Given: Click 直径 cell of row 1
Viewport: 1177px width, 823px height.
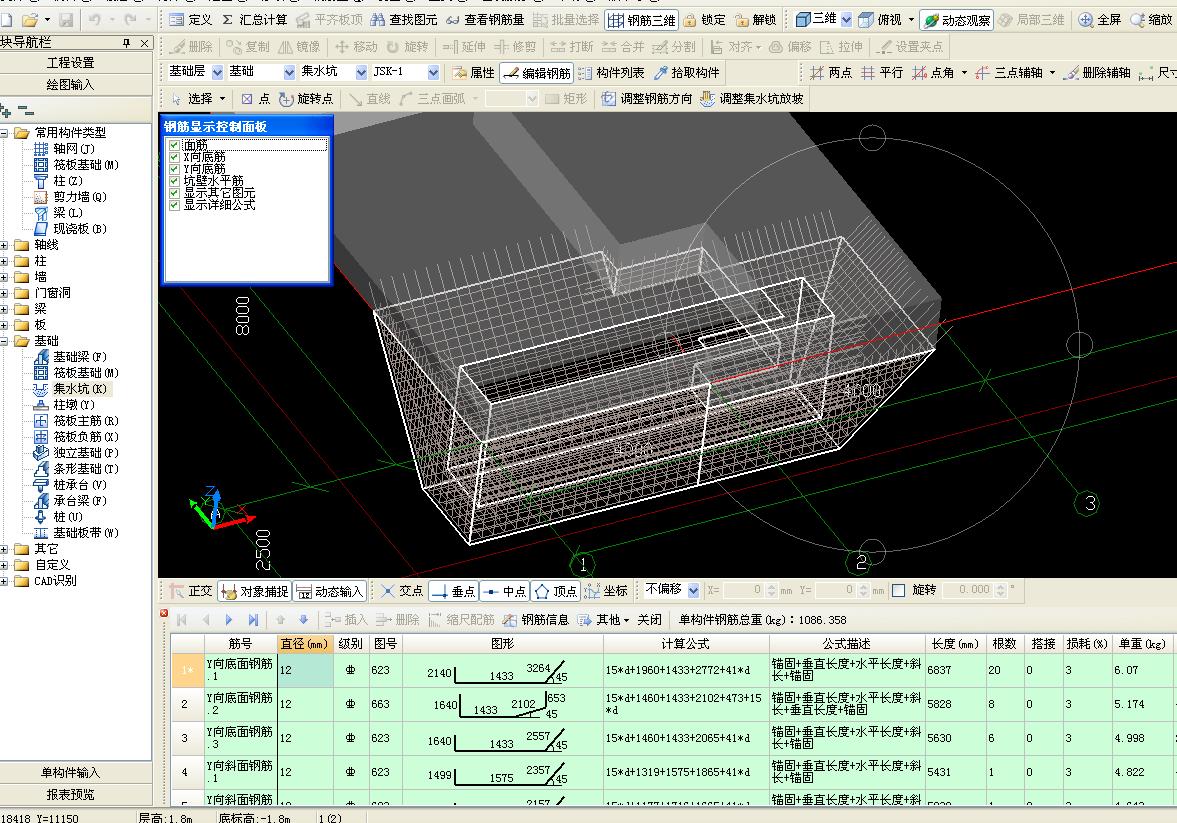Looking at the screenshot, I should pyautogui.click(x=305, y=670).
